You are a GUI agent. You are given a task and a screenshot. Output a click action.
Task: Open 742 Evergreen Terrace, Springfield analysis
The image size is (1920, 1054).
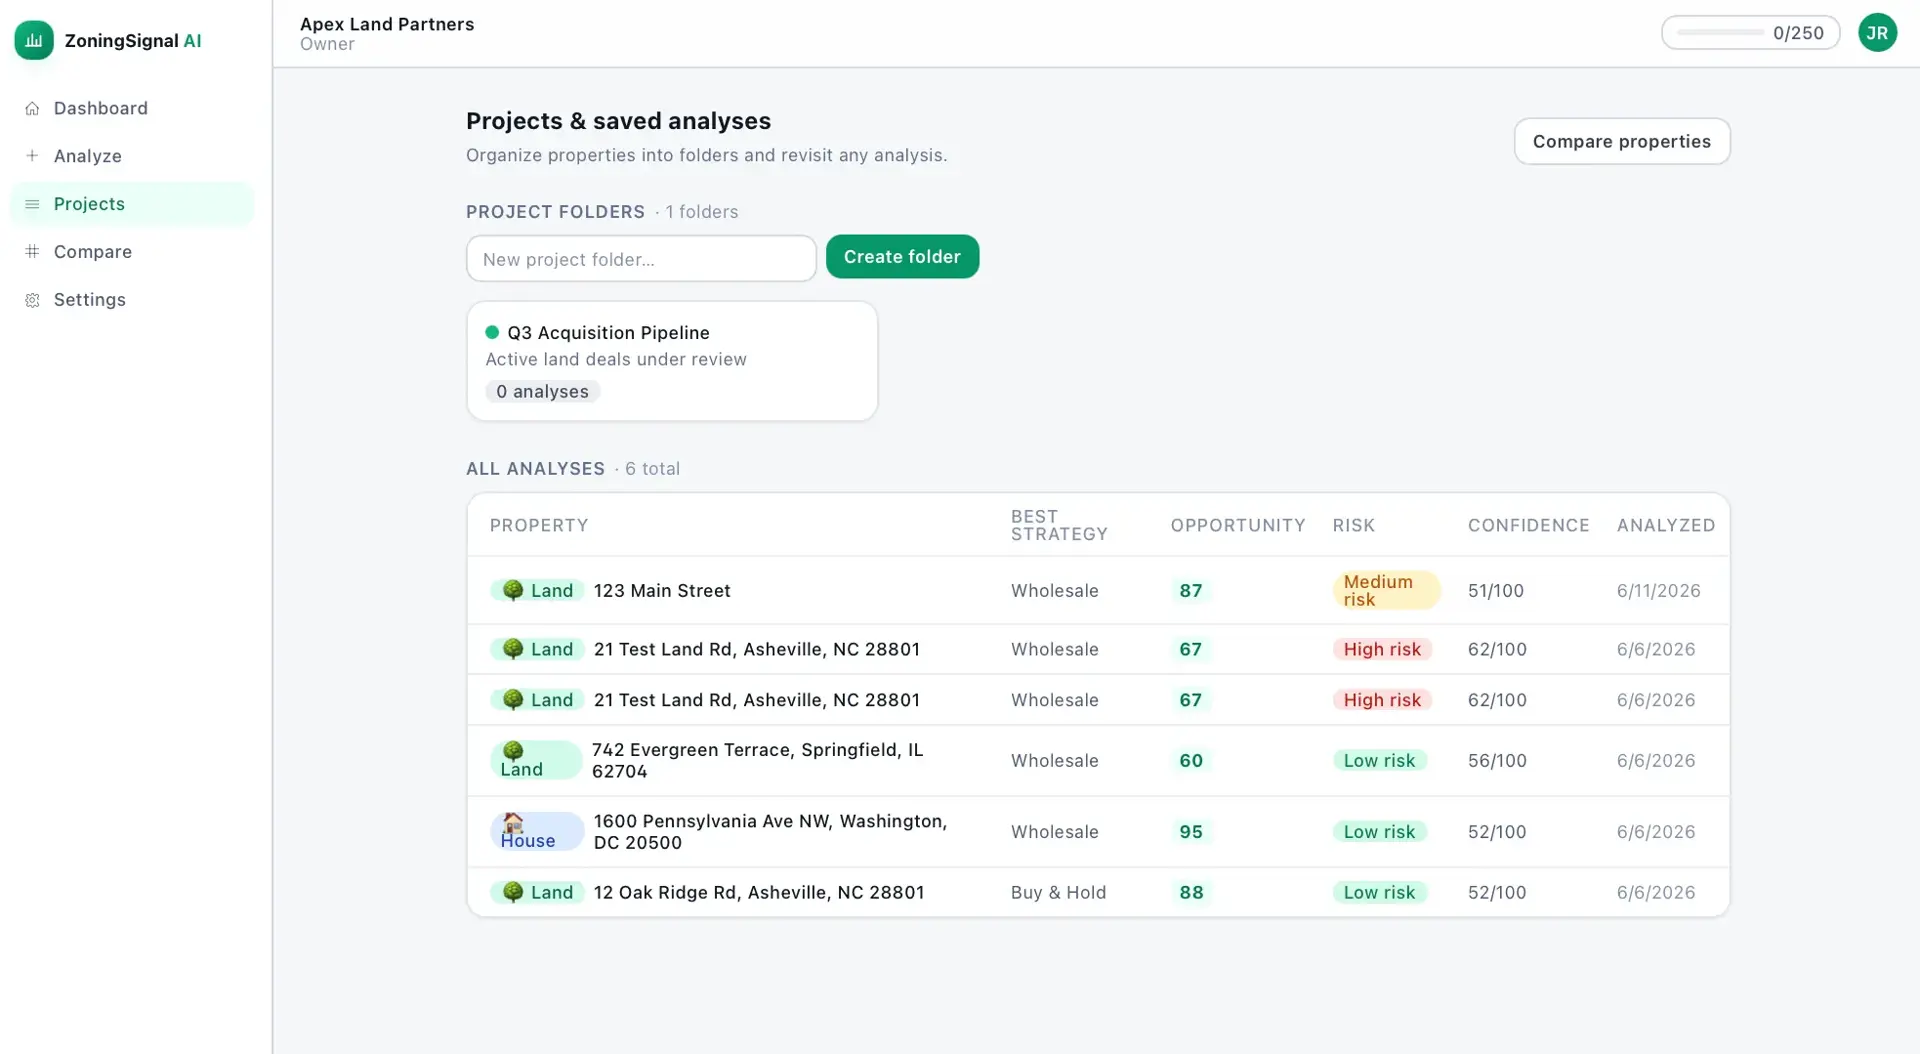tap(757, 761)
